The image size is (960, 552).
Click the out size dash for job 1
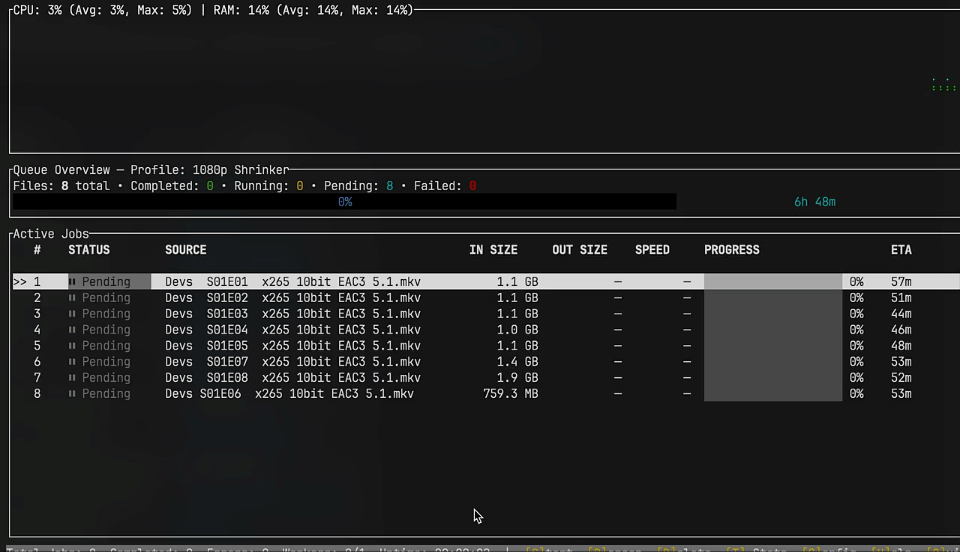coord(618,282)
